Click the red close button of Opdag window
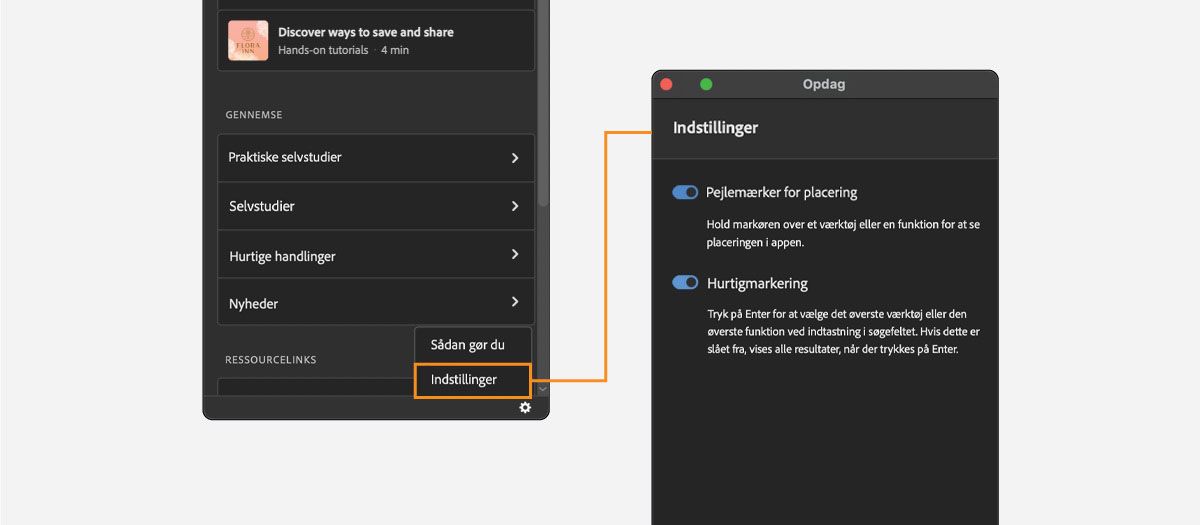This screenshot has width=1200, height=525. pos(666,84)
